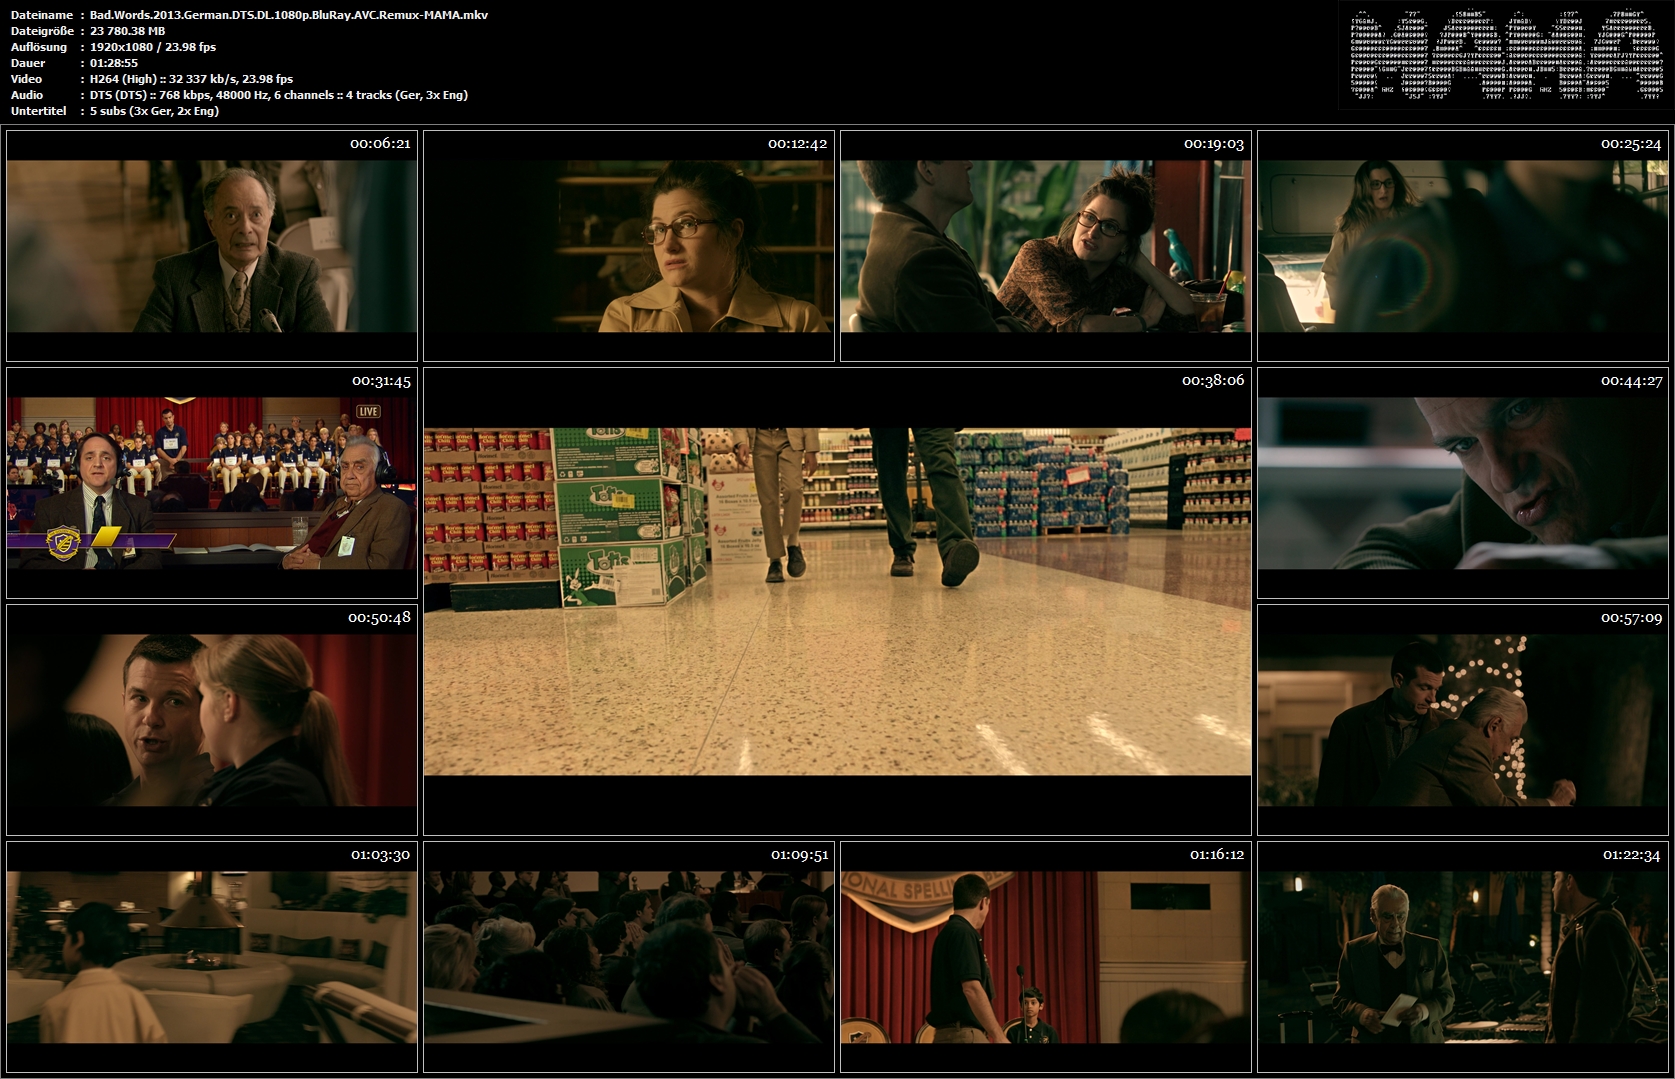Click the Audio label
1675x1079 pixels.
coord(27,95)
